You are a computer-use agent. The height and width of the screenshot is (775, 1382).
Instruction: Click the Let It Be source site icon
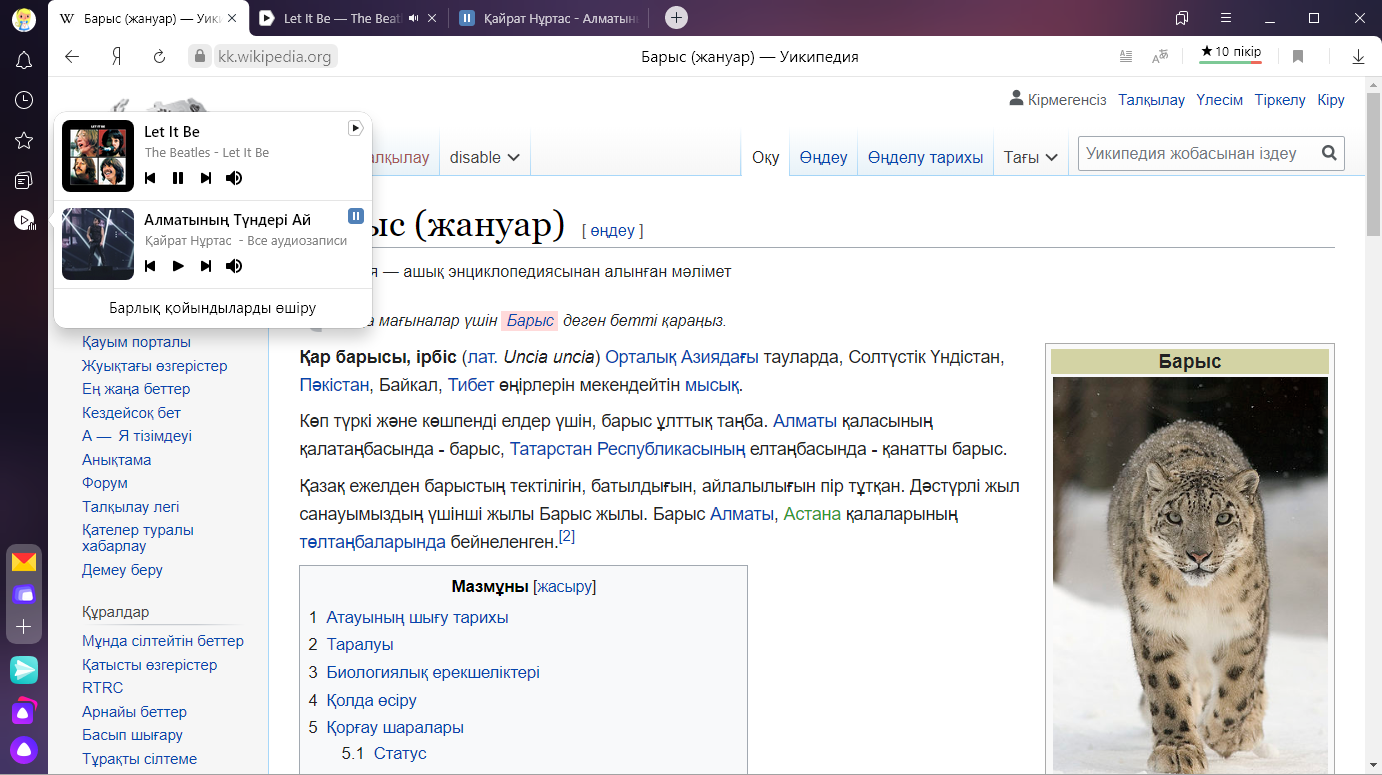point(355,128)
